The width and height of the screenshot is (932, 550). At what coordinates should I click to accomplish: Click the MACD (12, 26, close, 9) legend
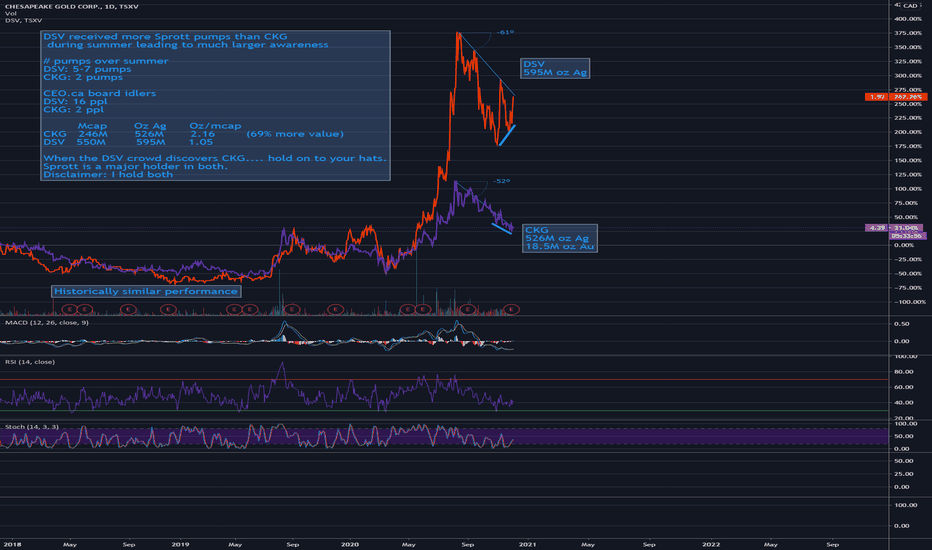[46, 322]
